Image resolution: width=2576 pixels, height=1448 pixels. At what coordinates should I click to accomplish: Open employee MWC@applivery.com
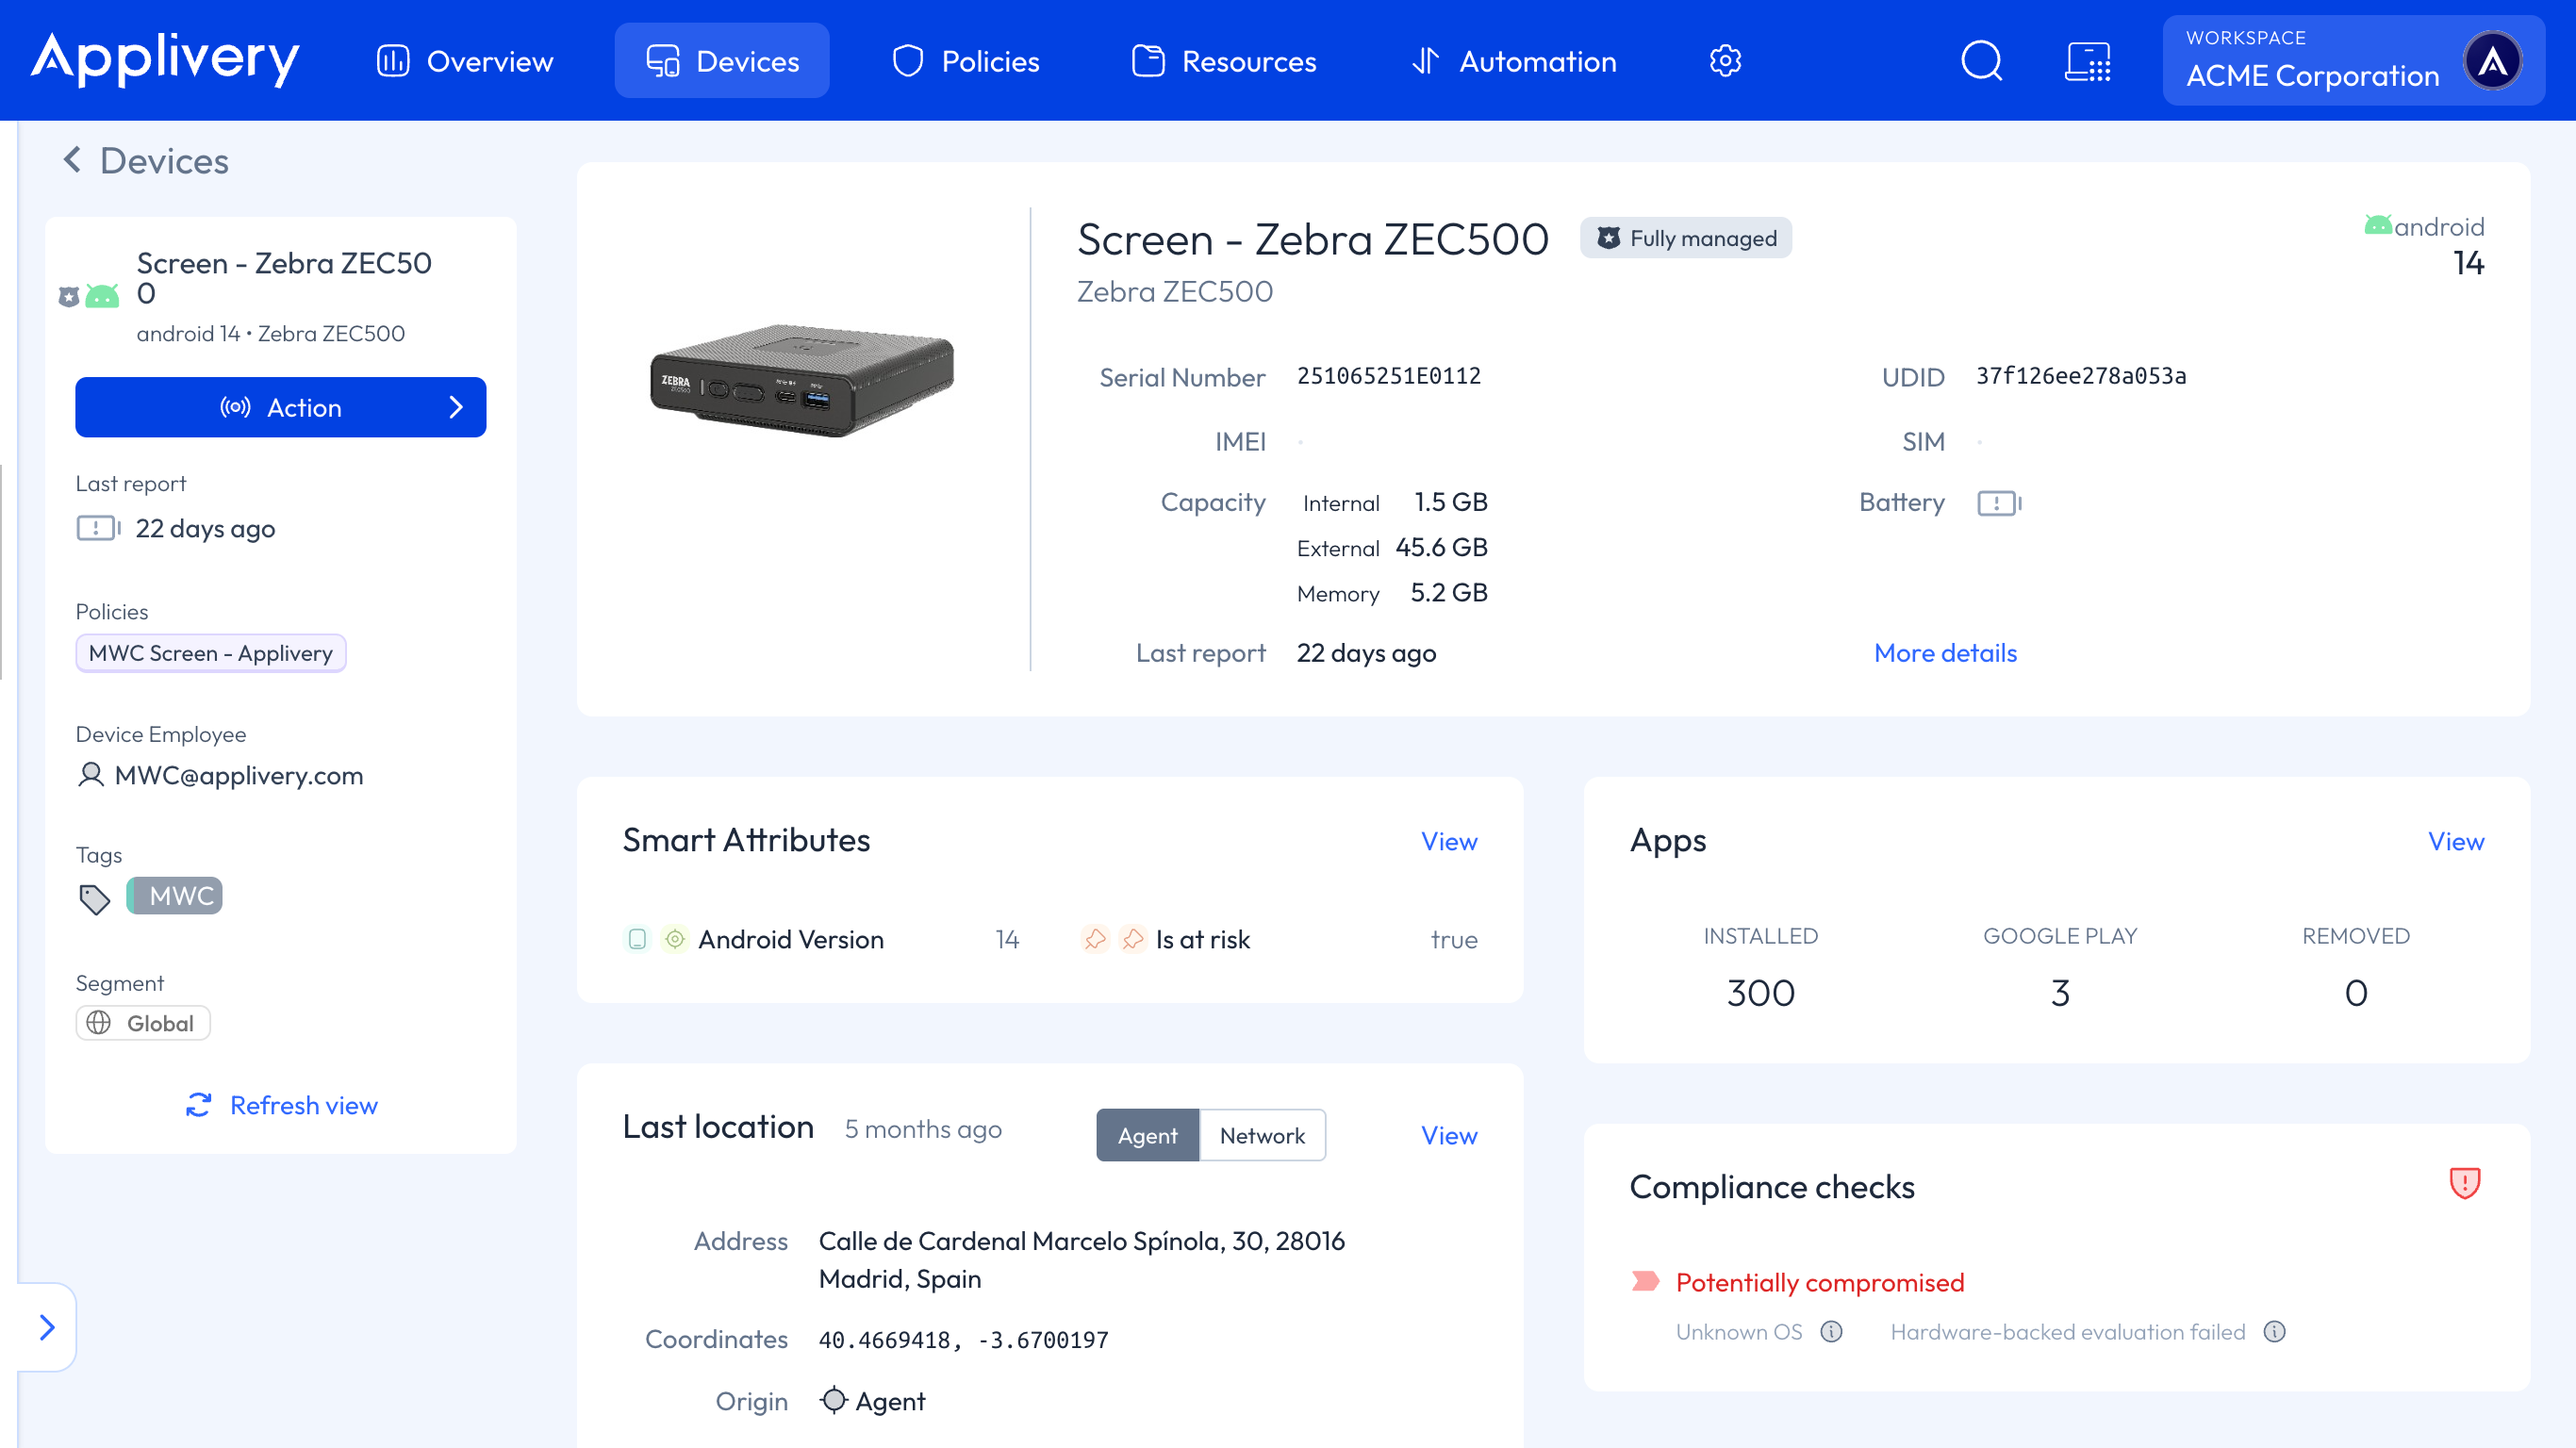coord(239,775)
